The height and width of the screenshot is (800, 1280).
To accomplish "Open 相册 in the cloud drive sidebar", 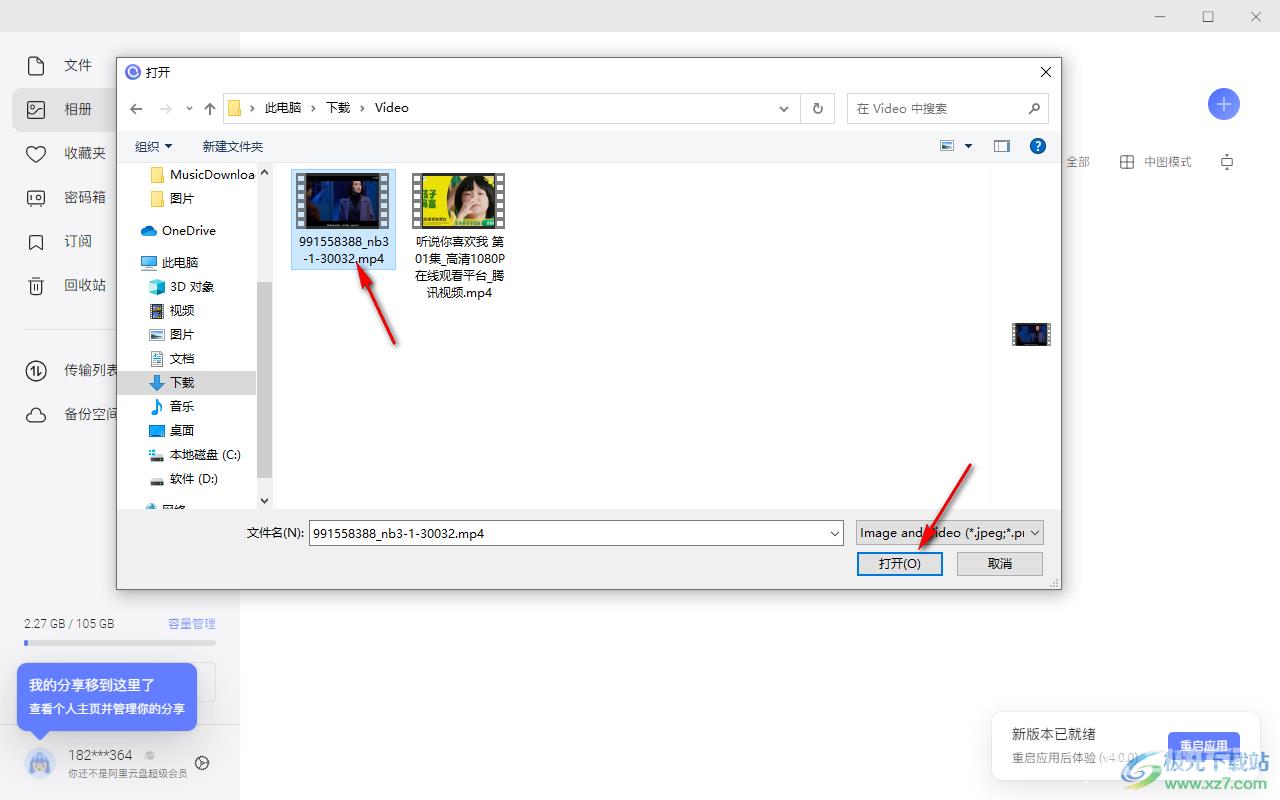I will pos(62,109).
